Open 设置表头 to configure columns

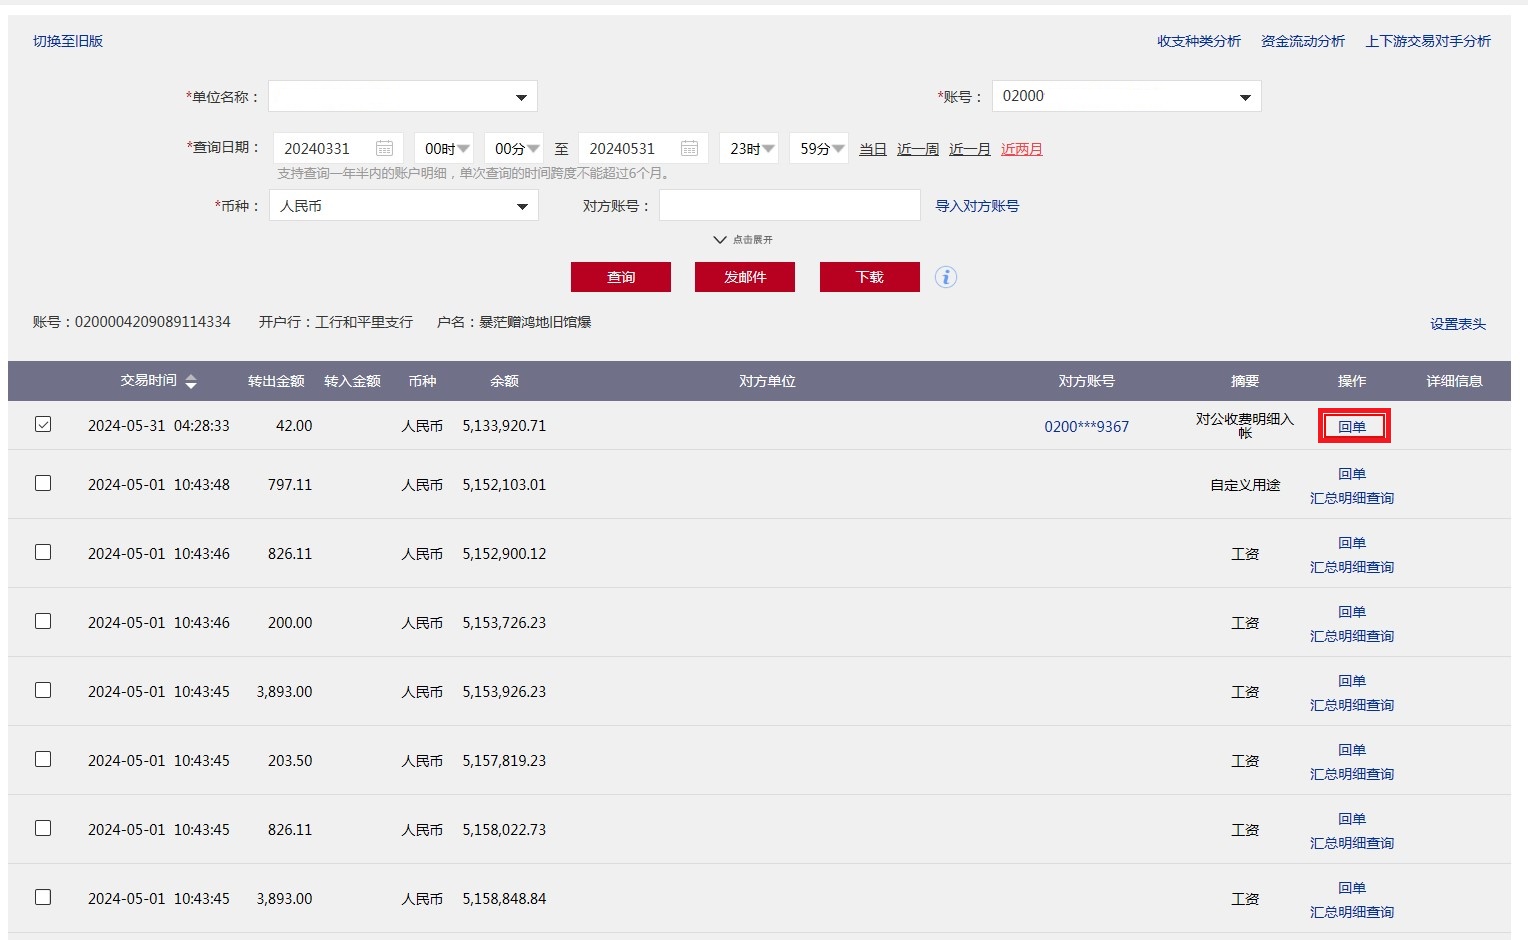[1457, 324]
